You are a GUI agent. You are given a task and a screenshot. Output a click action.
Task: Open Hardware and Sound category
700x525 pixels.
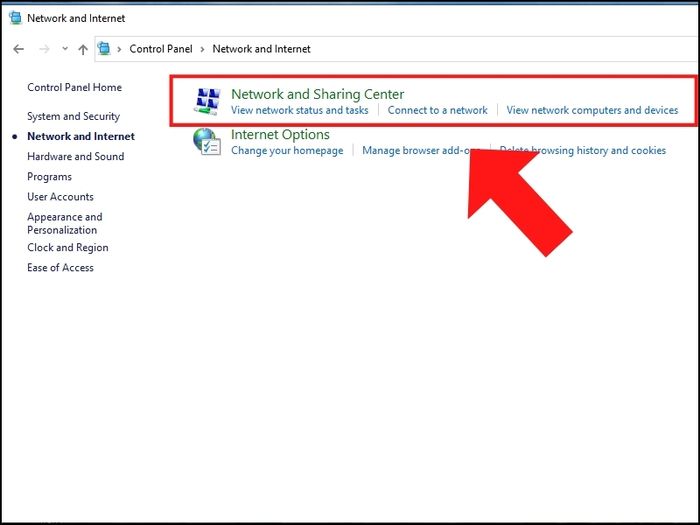tap(75, 156)
